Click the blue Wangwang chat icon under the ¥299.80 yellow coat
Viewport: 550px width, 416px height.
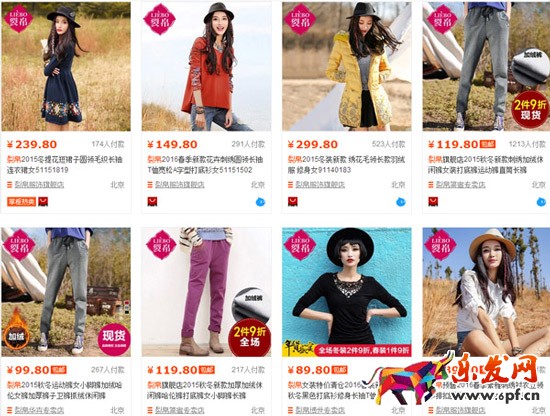coord(401,202)
